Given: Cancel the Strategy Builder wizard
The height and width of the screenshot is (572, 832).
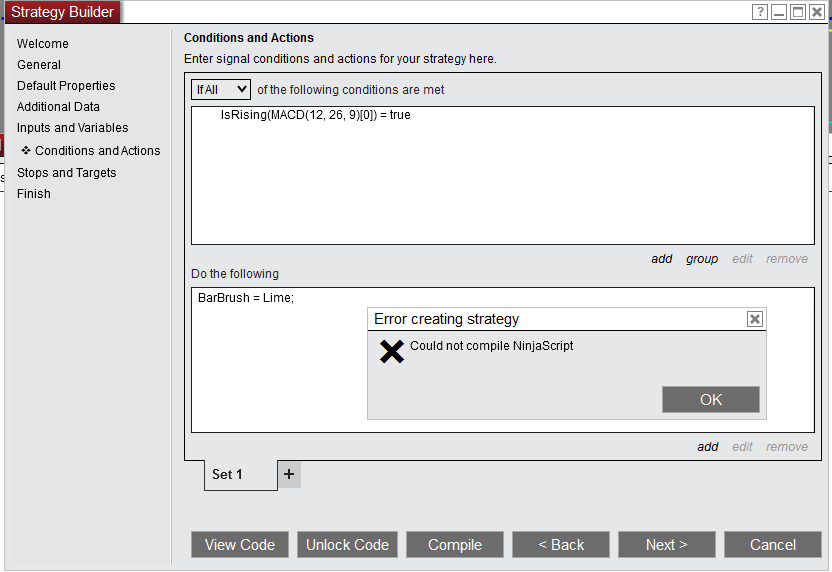Looking at the screenshot, I should (x=773, y=545).
